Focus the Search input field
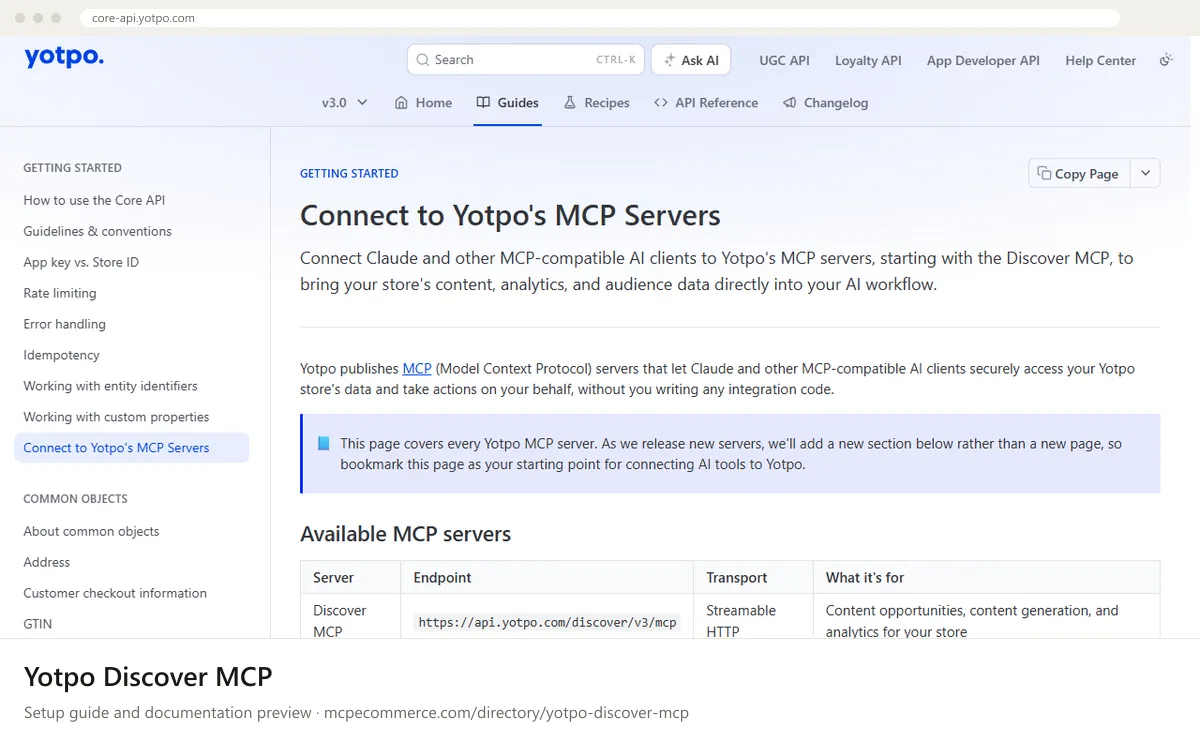This screenshot has height=750, width=1200. pos(525,60)
